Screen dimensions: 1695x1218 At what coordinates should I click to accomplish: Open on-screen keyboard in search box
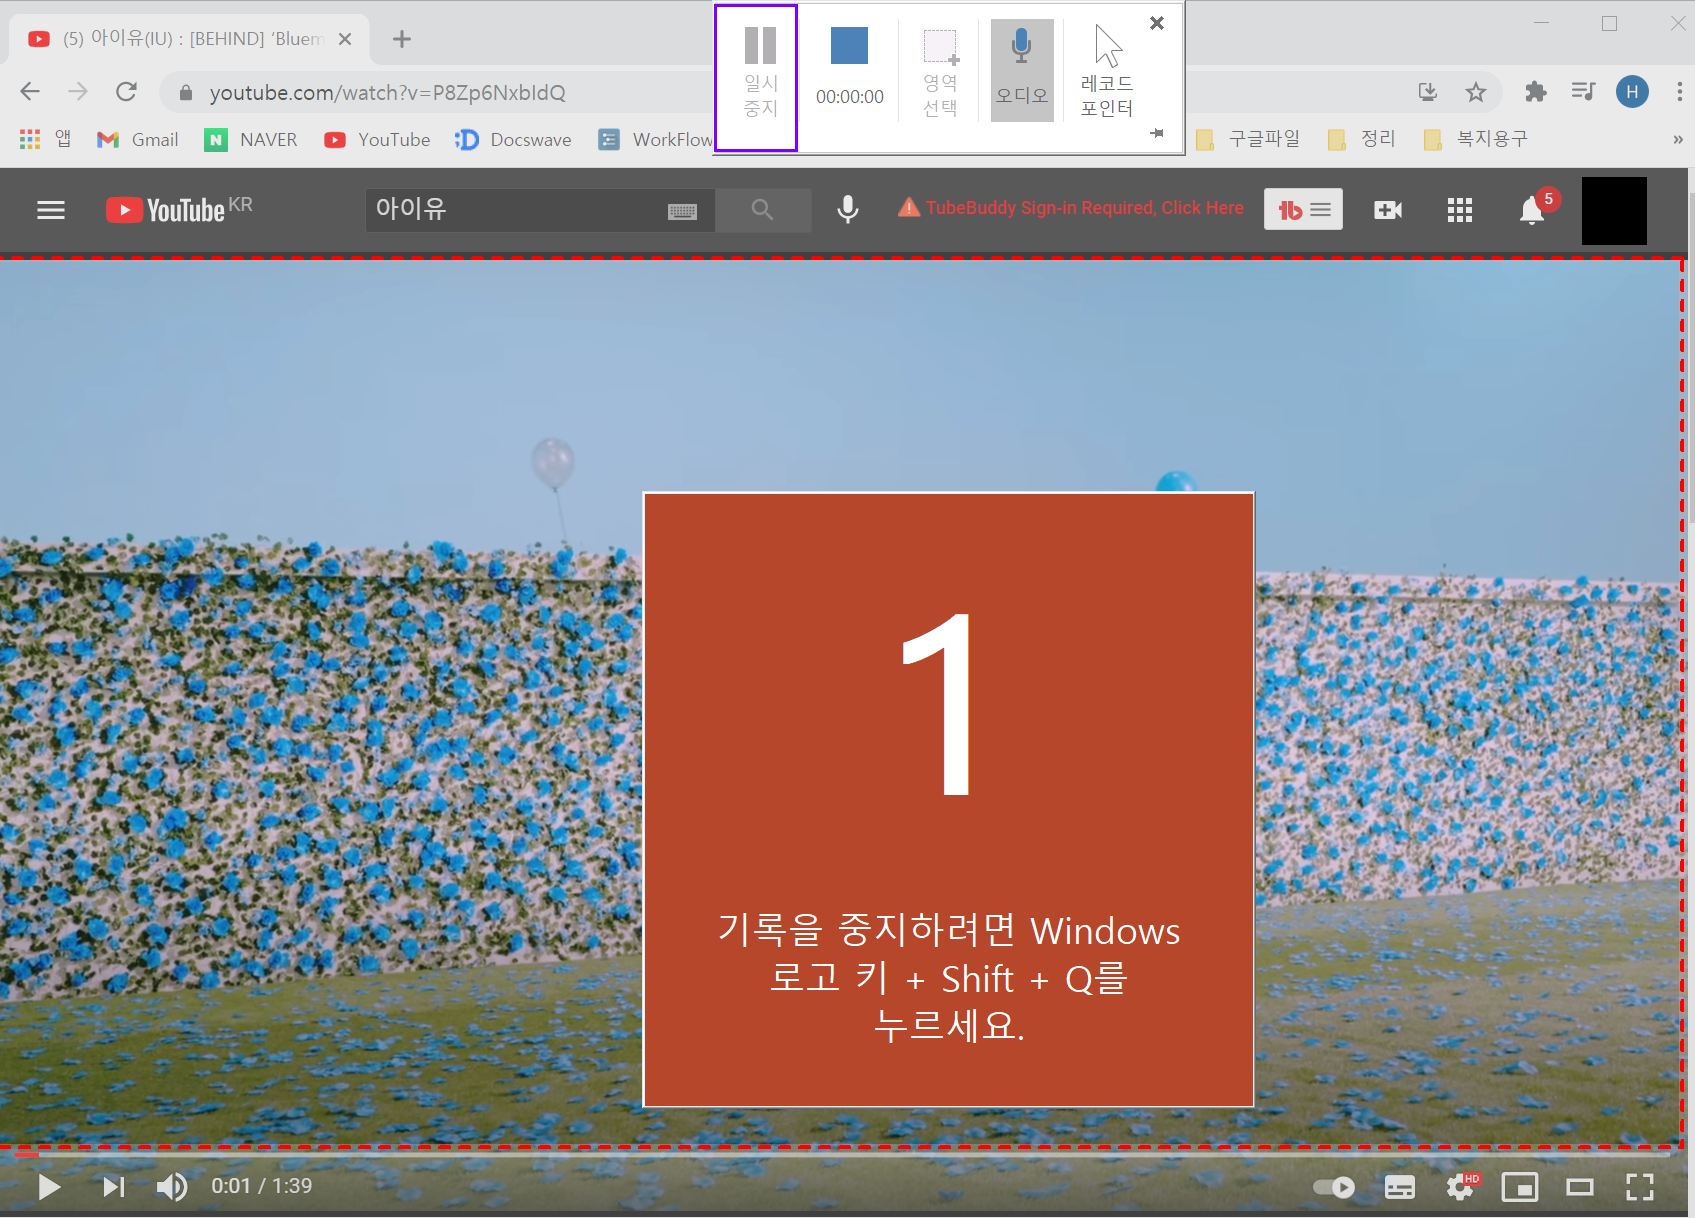(682, 211)
